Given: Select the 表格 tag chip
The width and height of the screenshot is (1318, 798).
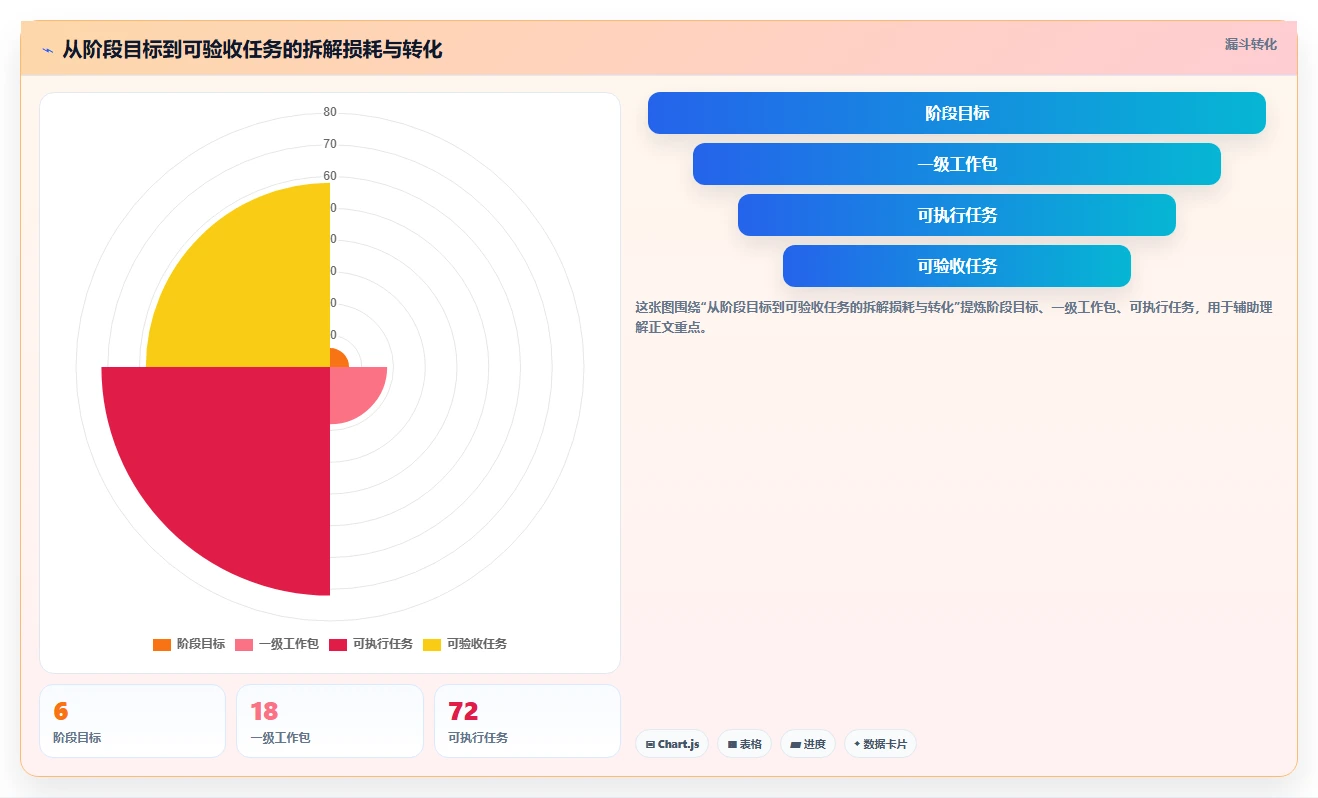Looking at the screenshot, I should coord(744,744).
